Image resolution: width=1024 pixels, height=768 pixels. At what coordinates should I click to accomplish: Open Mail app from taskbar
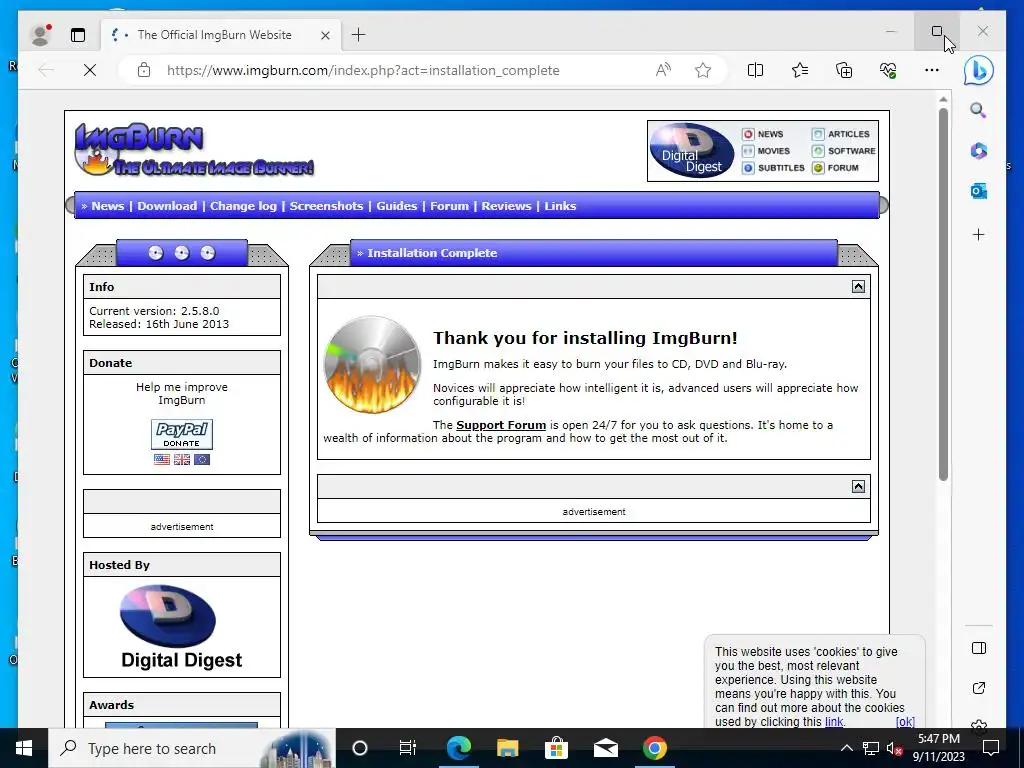(x=605, y=748)
